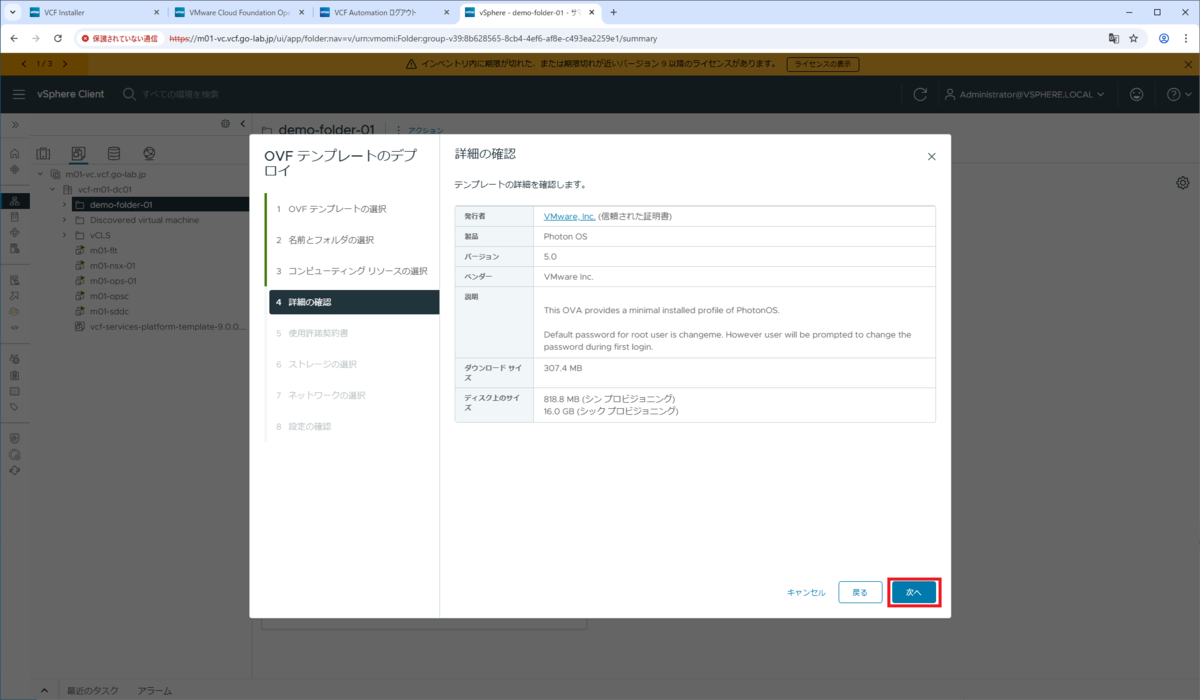The width and height of the screenshot is (1200, 700).
Task: Switch to the VCF Automation browser tab
Action: (x=385, y=13)
